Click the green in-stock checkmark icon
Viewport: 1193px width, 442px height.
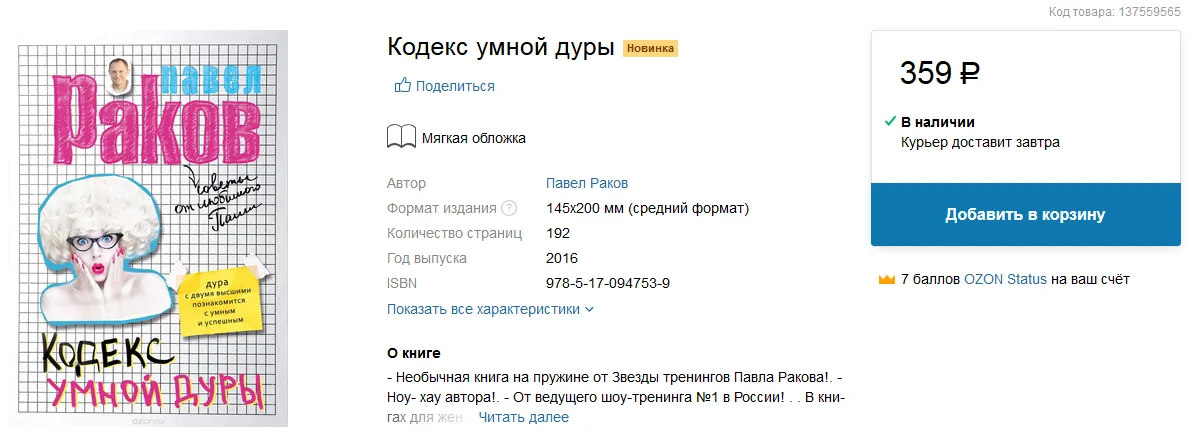(889, 121)
